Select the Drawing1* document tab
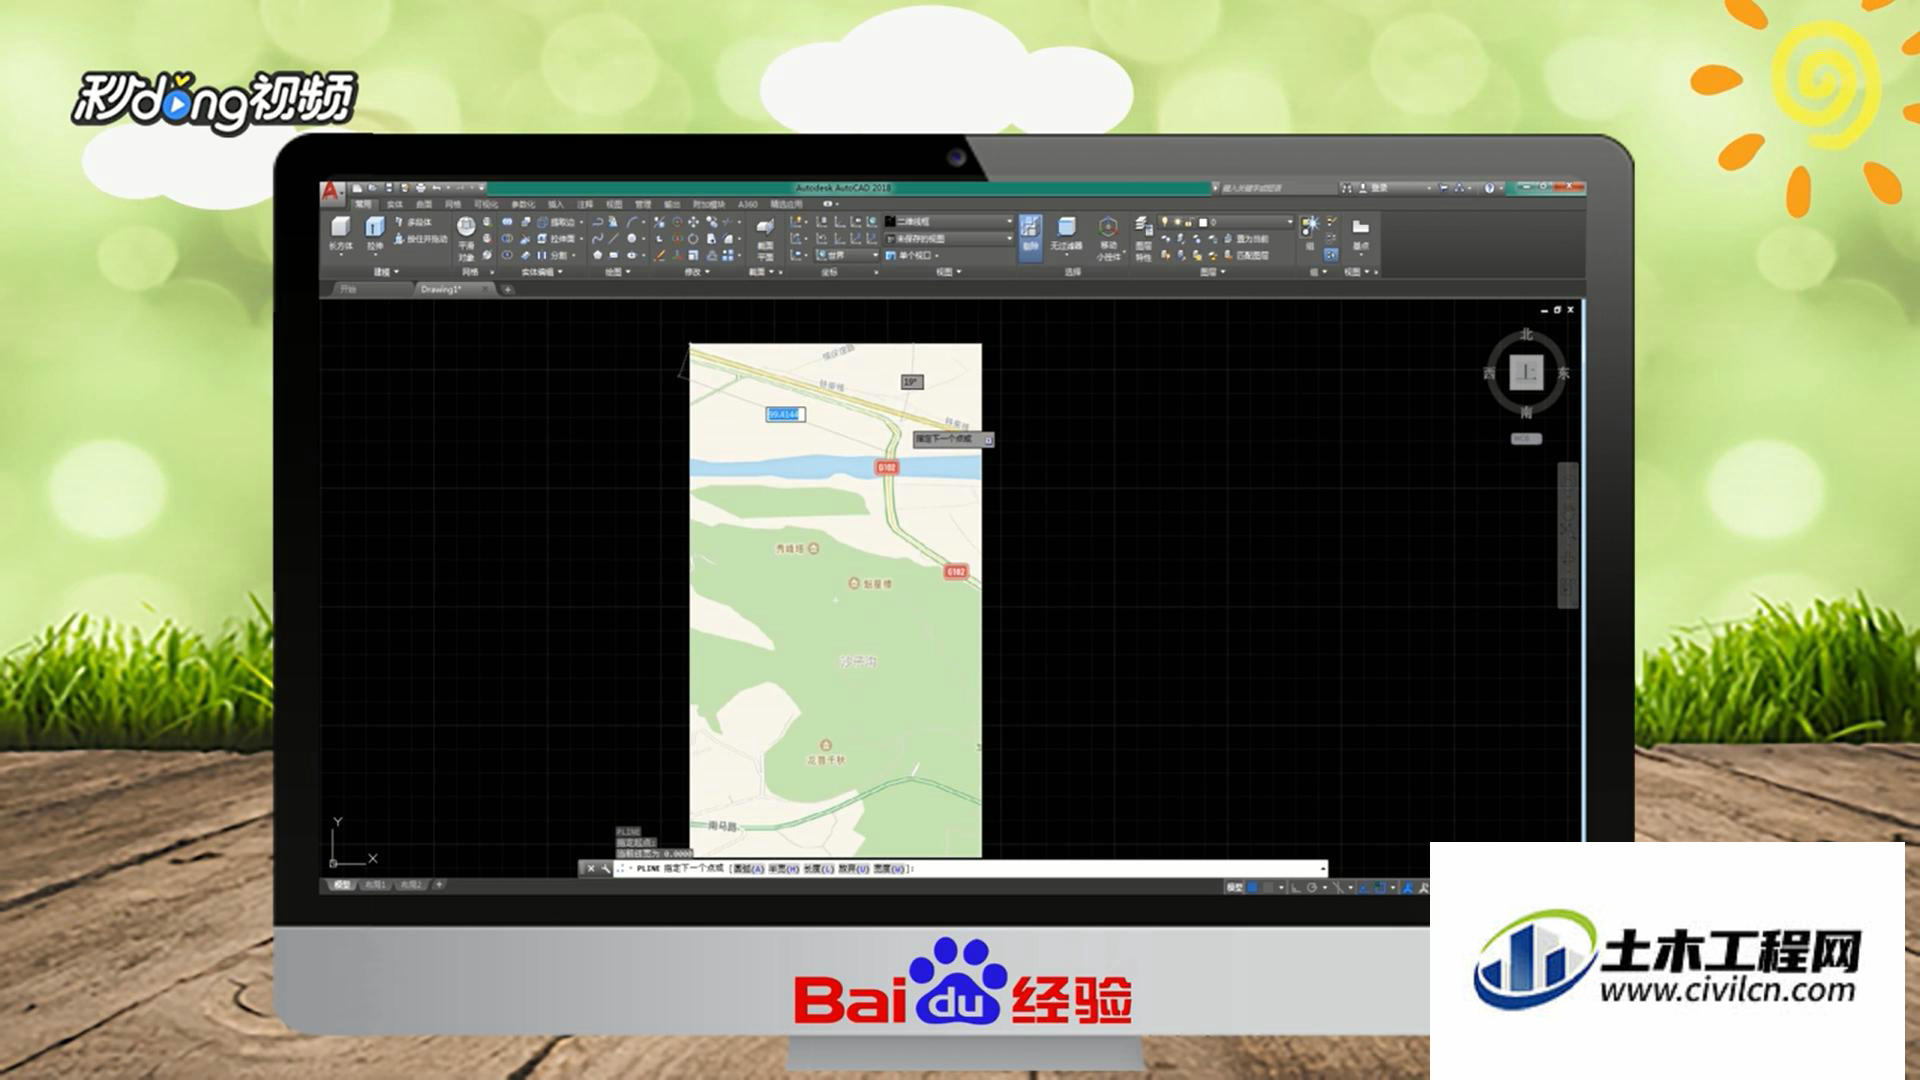Viewport: 1920px width, 1080px height. [x=455, y=289]
